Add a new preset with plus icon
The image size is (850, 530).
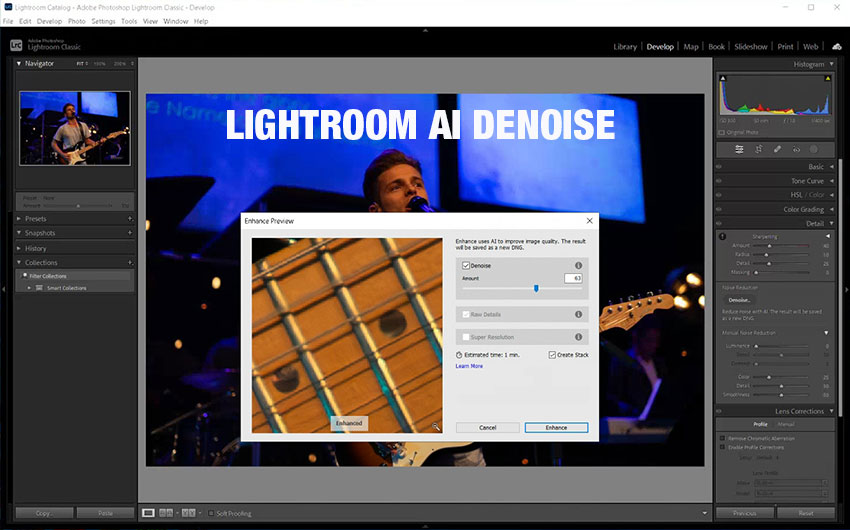tap(130, 219)
